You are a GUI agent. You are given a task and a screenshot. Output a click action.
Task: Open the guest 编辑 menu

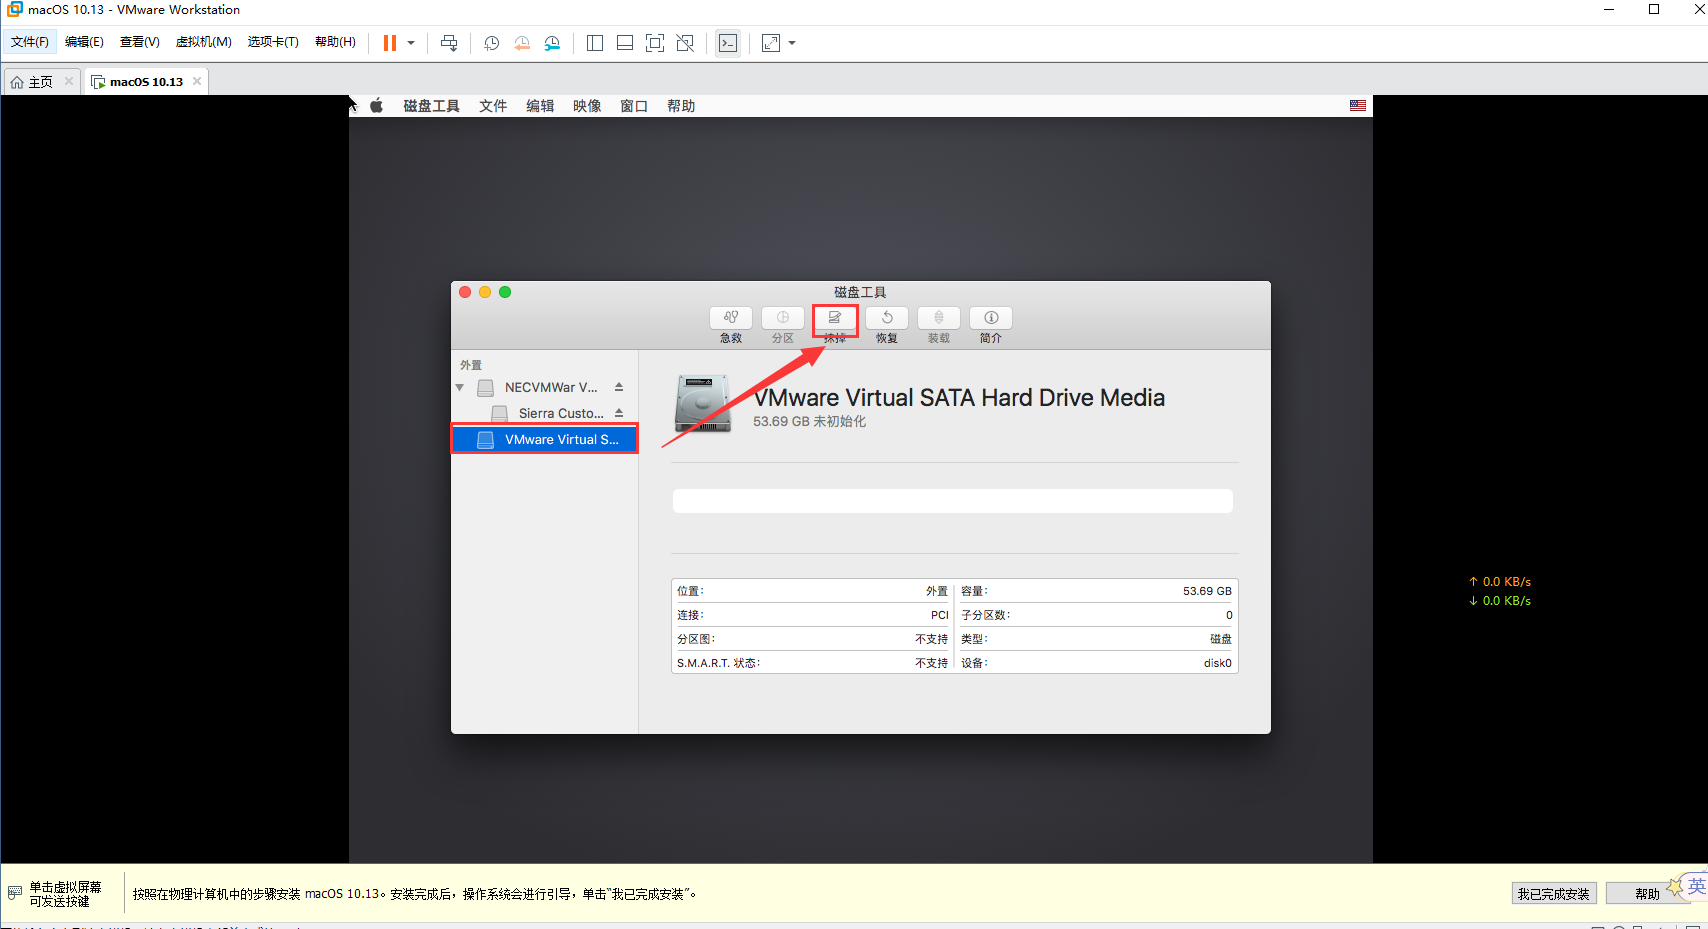coord(540,106)
